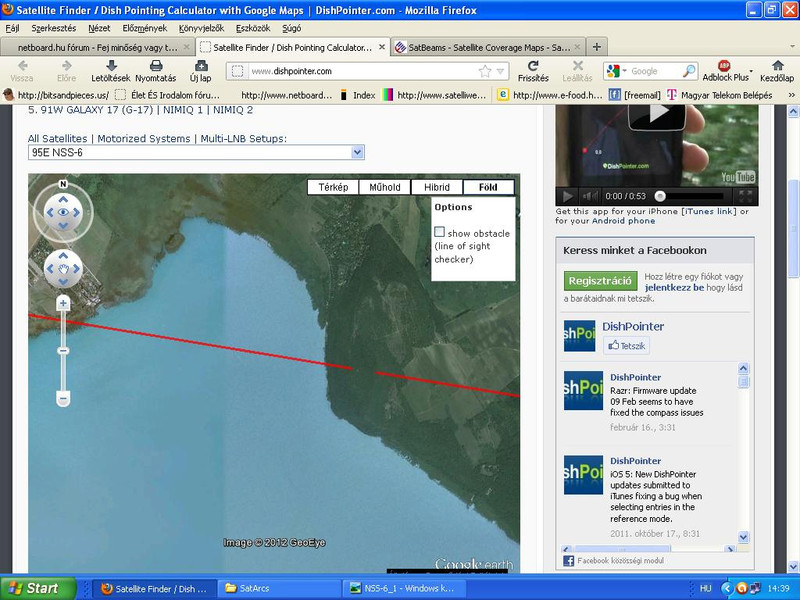
Task: Click the eye look-around control center
Action: click(x=64, y=212)
